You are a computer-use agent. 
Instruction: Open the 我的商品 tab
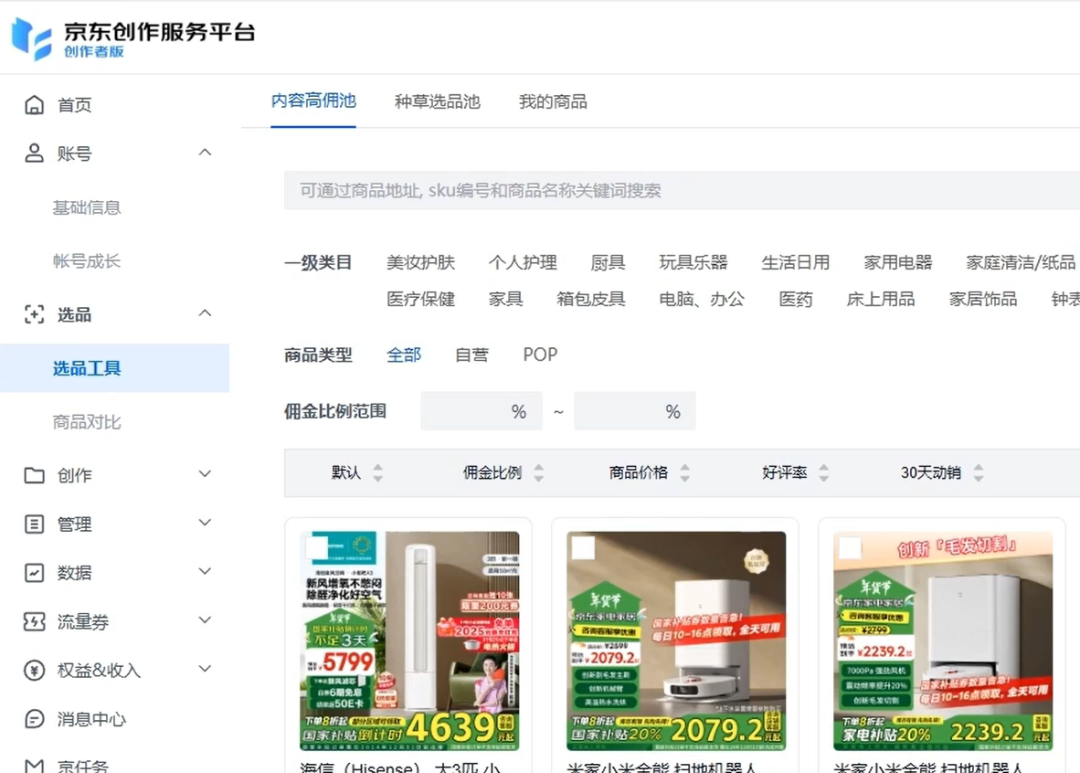tap(552, 101)
